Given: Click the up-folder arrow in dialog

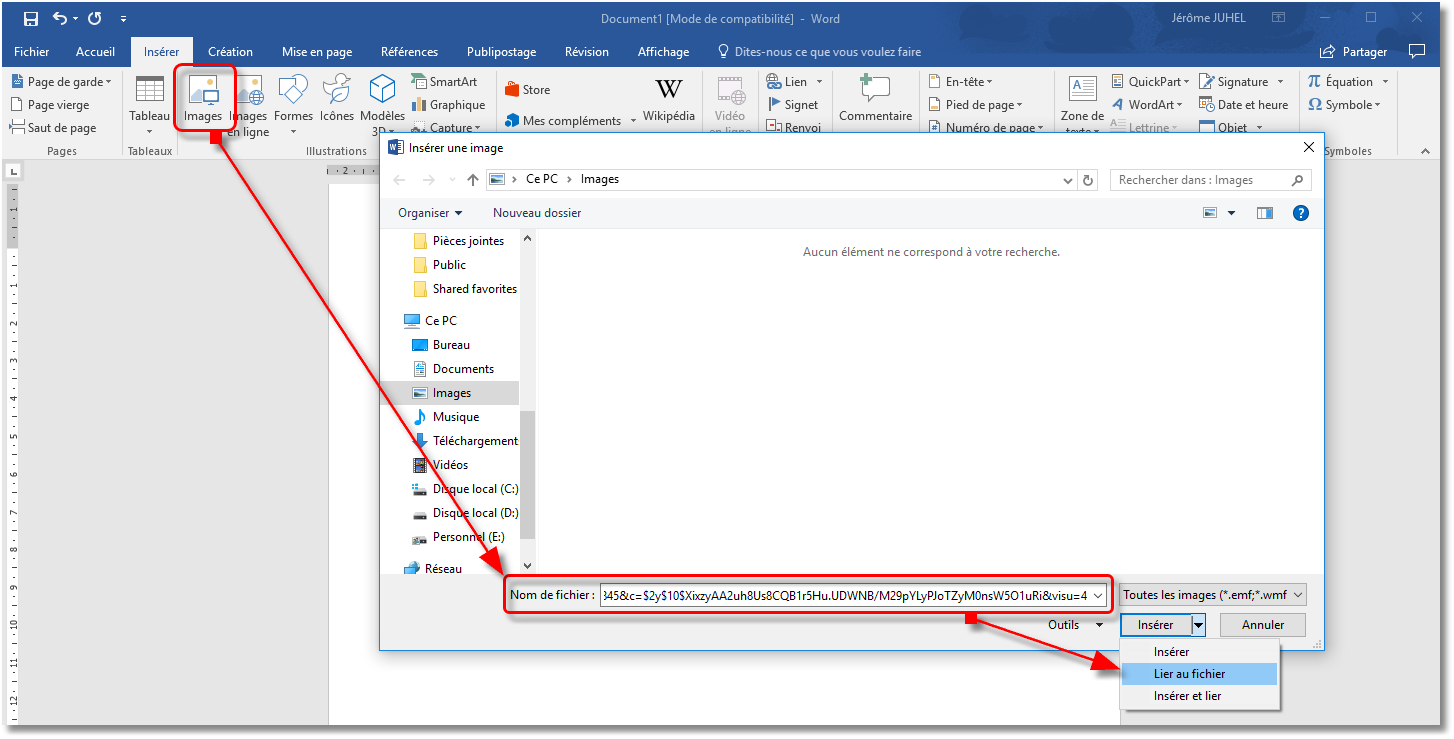Looking at the screenshot, I should (x=473, y=180).
